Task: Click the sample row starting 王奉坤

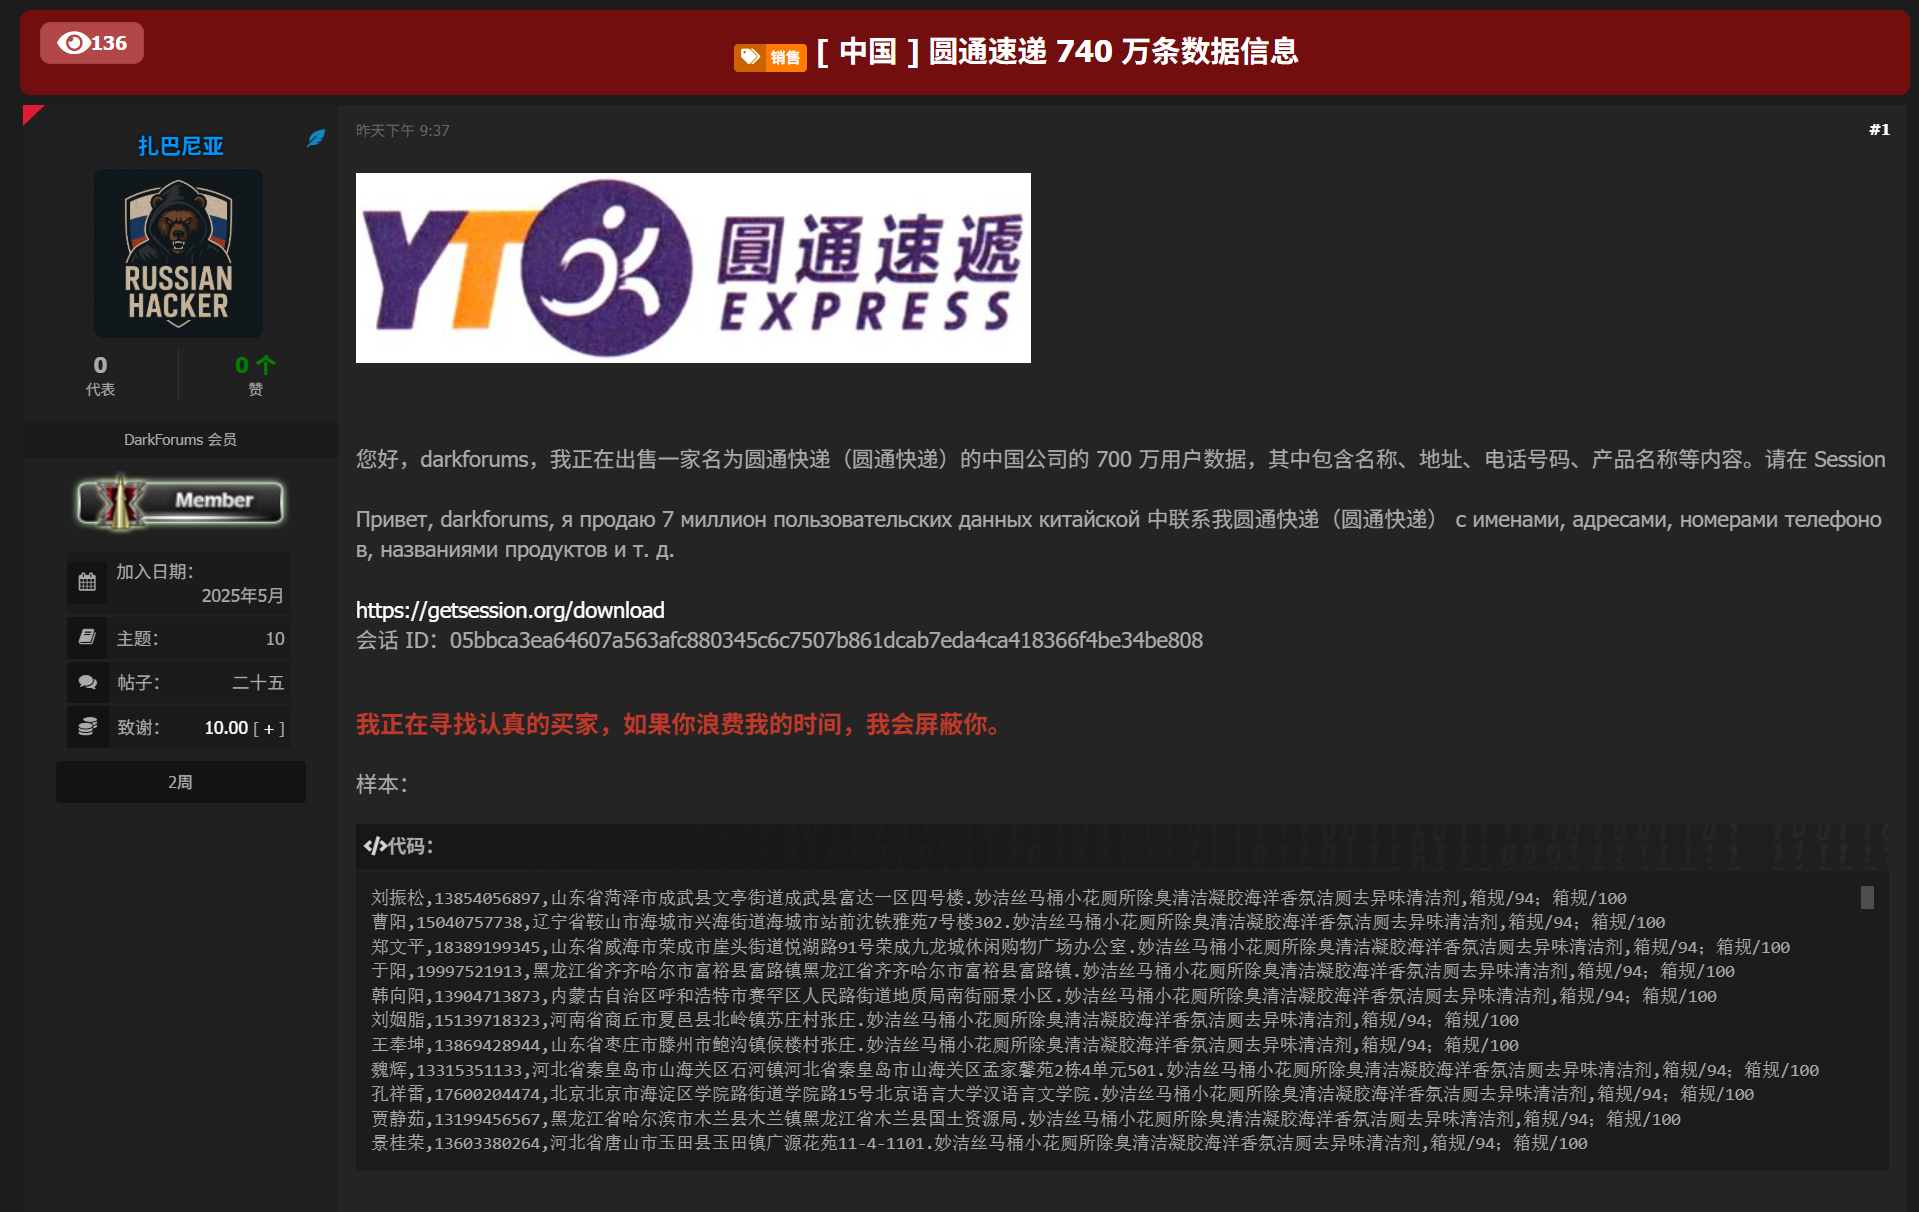Action: [x=945, y=1045]
